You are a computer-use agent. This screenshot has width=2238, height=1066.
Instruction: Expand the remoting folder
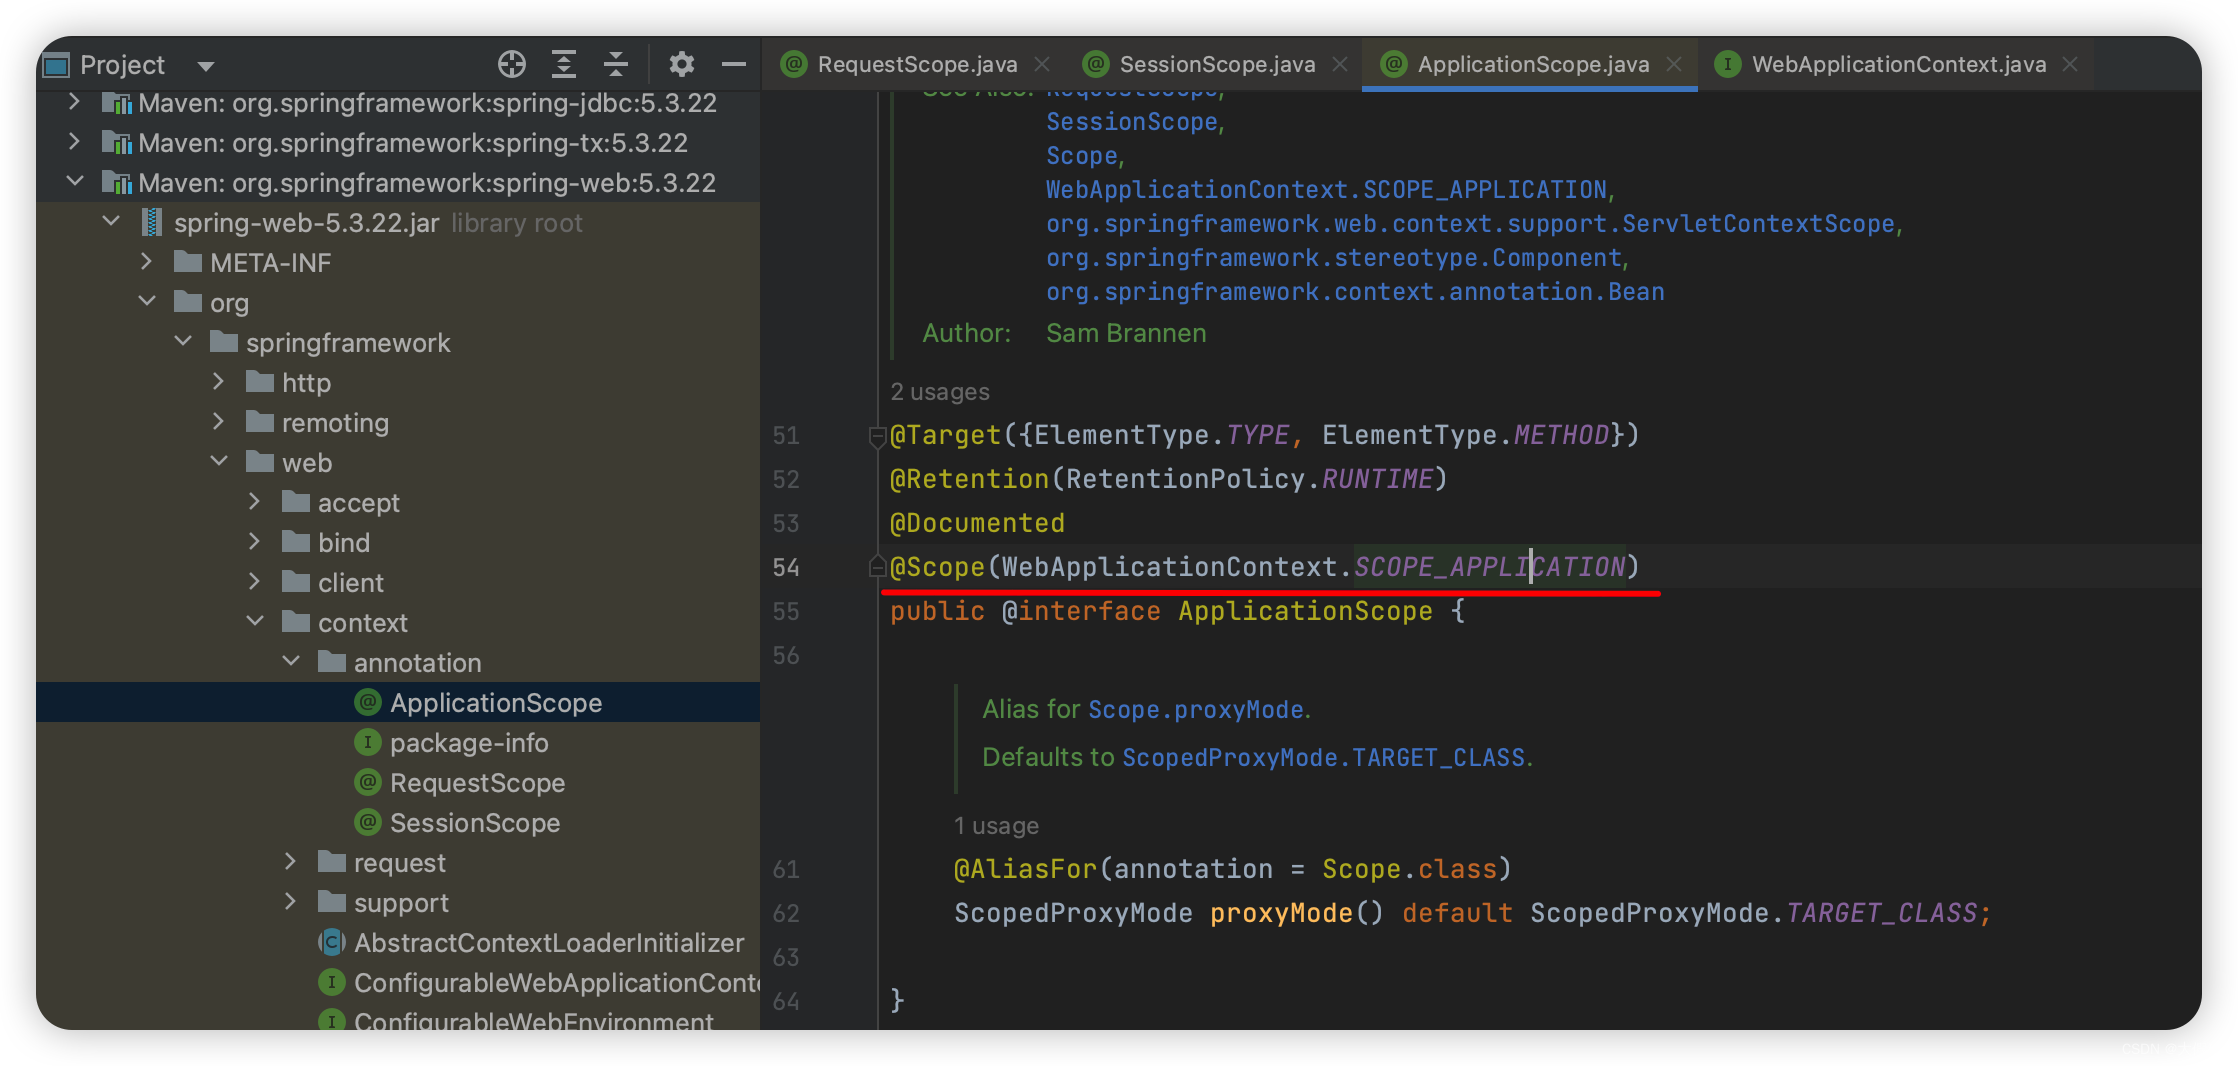click(x=218, y=422)
